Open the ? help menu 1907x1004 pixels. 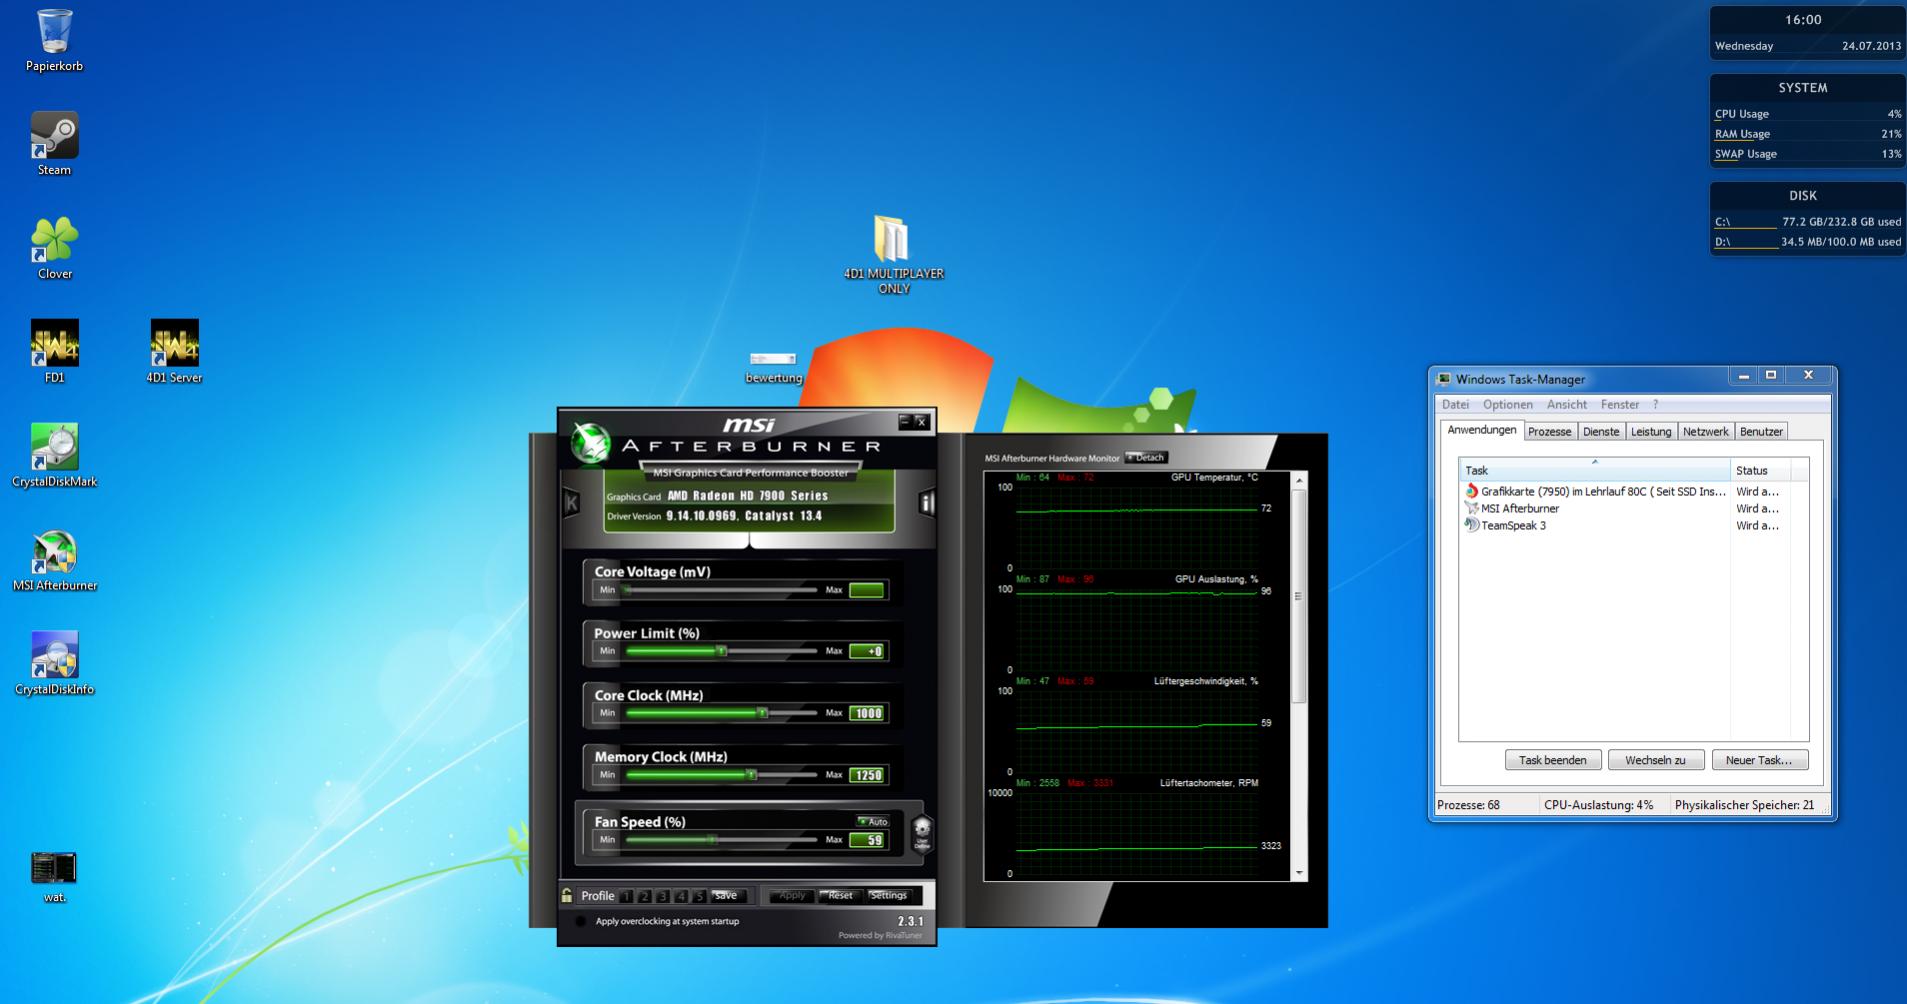coord(1656,404)
